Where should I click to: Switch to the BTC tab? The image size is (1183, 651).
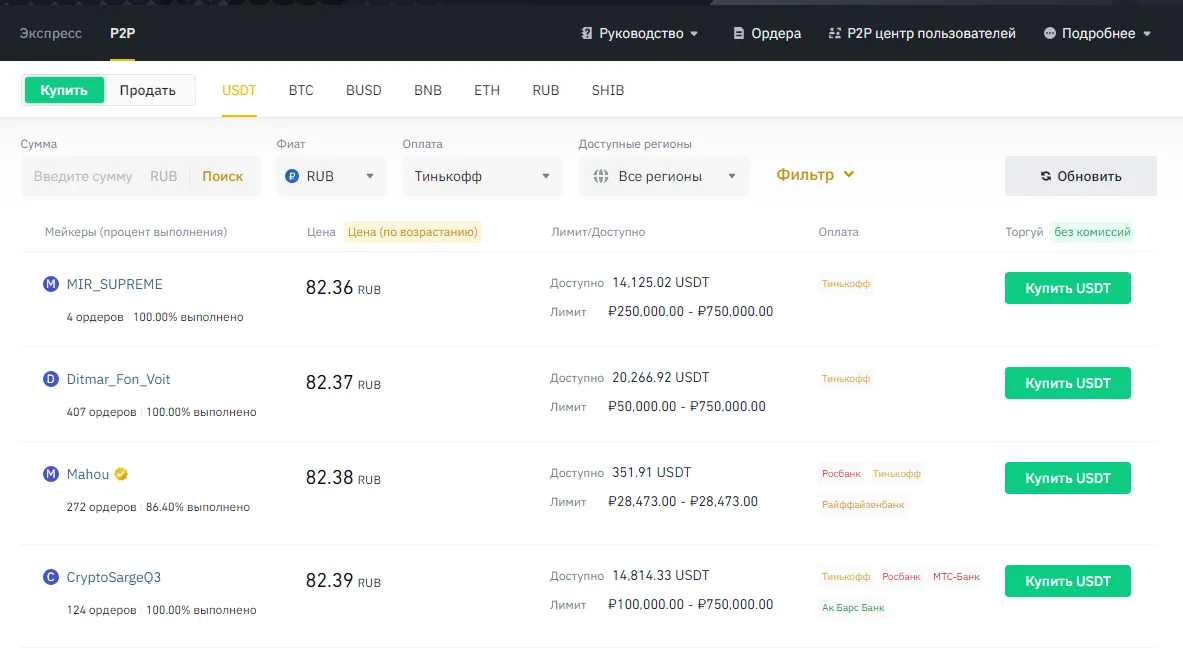(301, 90)
